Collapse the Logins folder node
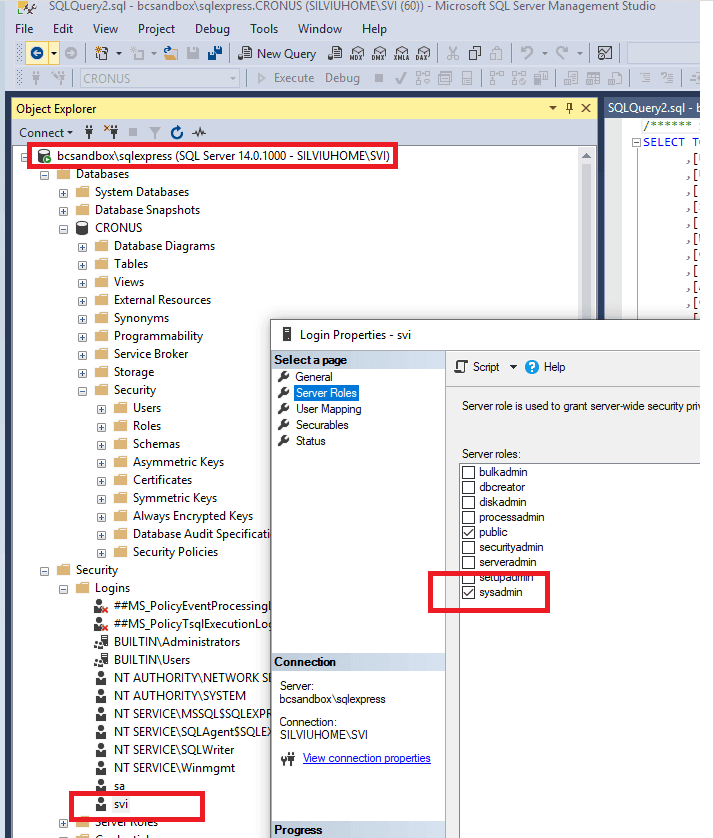Image resolution: width=713 pixels, height=838 pixels. [x=64, y=589]
